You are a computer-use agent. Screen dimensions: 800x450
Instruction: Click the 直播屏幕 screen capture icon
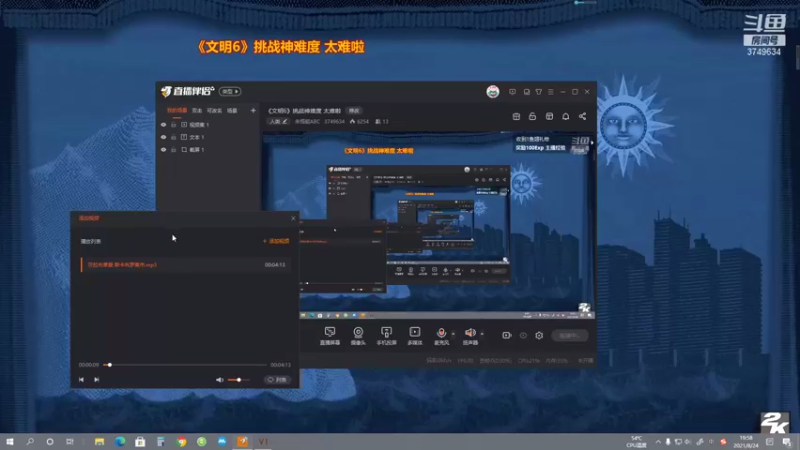(x=330, y=332)
